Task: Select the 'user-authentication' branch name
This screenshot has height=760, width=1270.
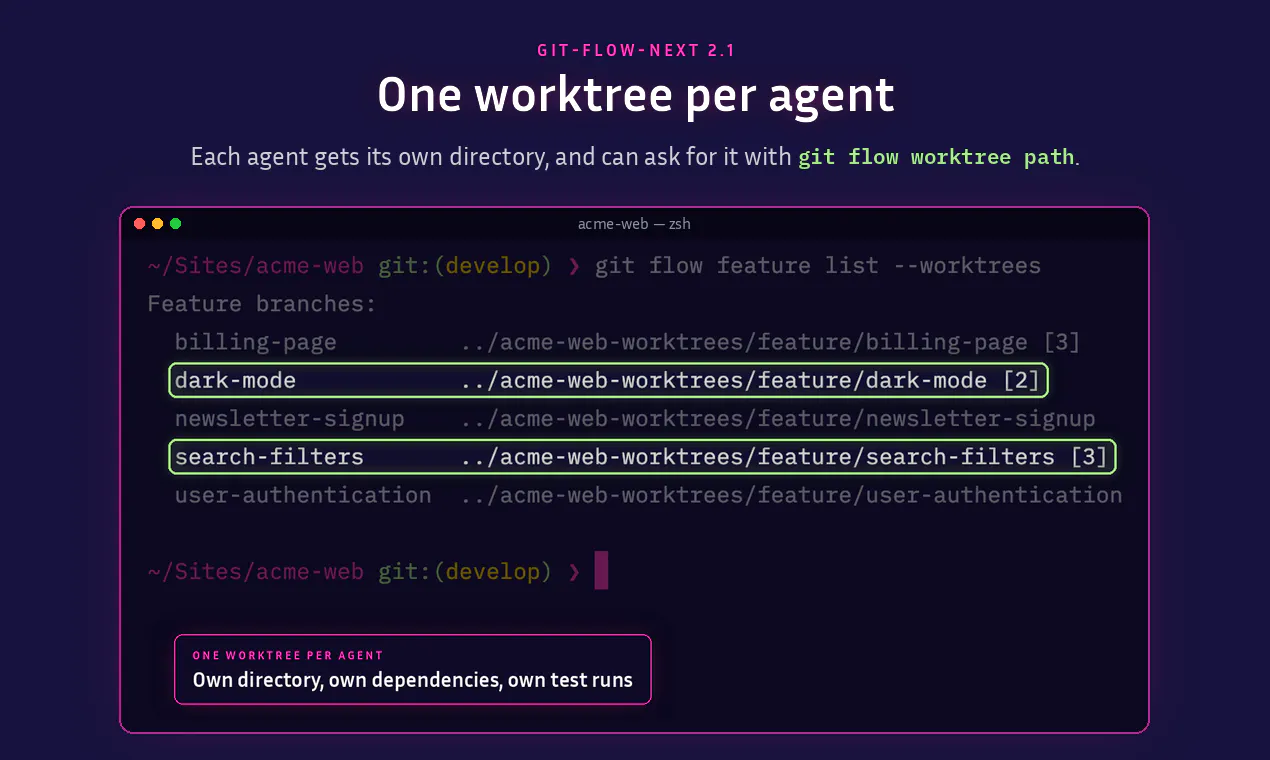Action: click(303, 495)
